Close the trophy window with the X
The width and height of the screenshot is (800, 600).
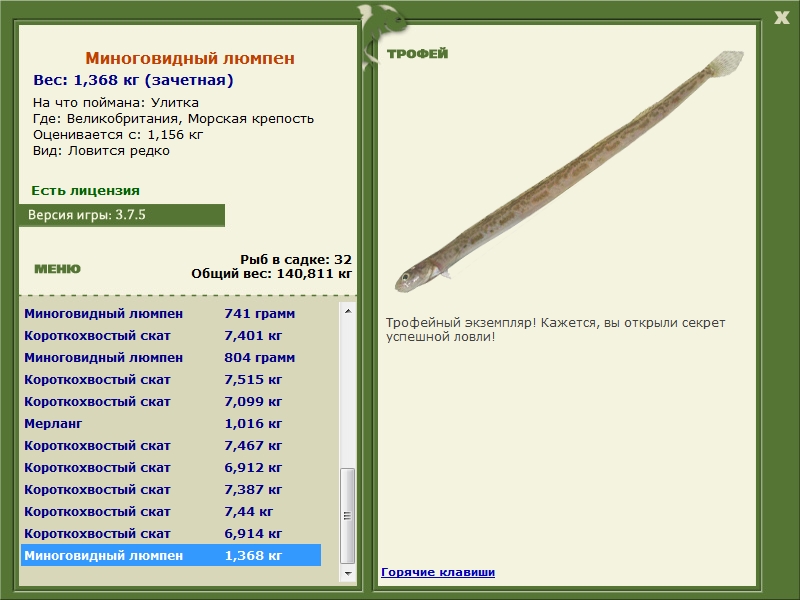(781, 18)
